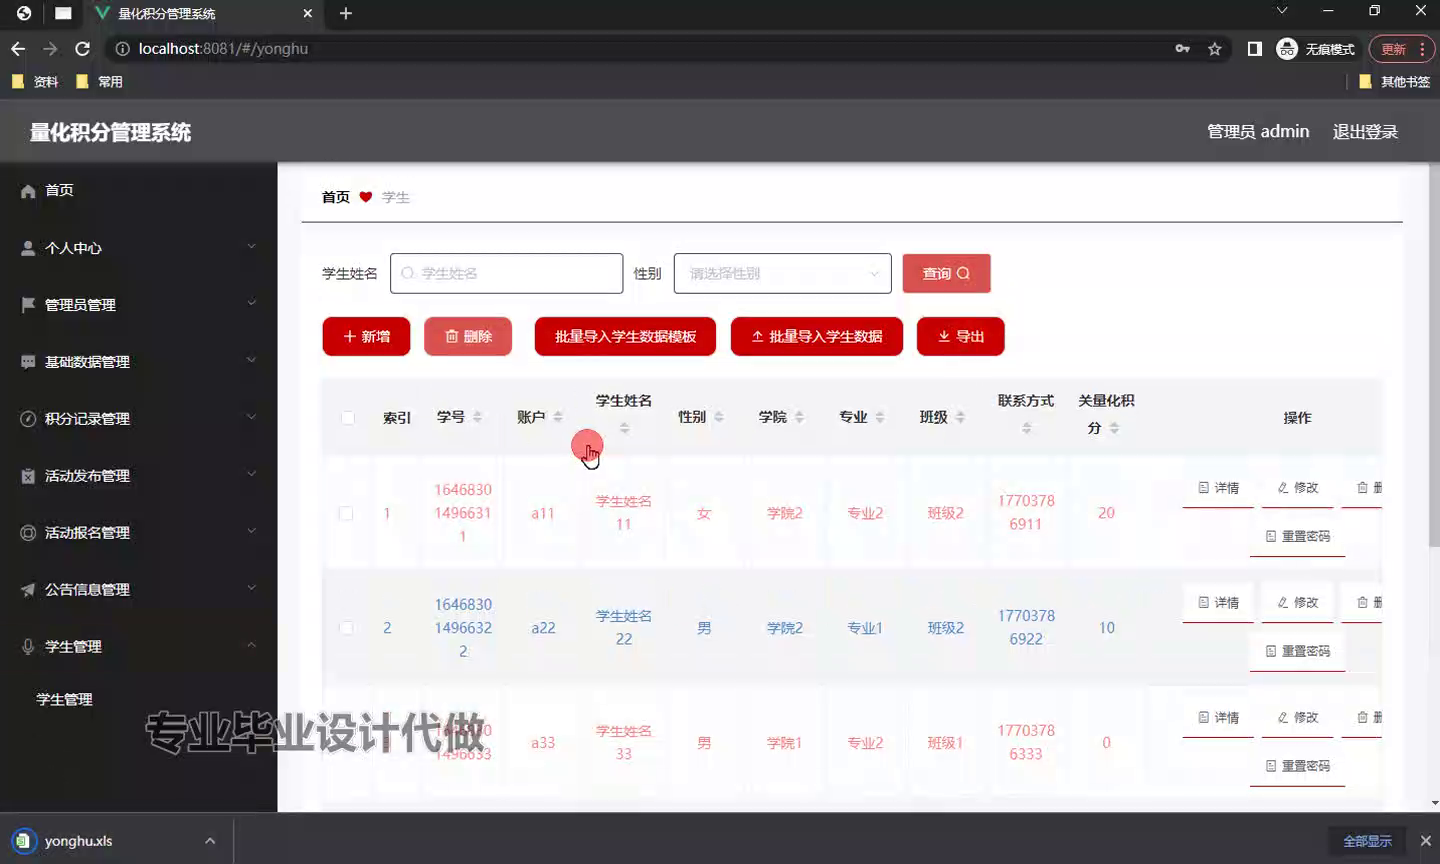This screenshot has width=1440, height=864.
Task: Check the row checkbox for a22
Action: tap(346, 628)
